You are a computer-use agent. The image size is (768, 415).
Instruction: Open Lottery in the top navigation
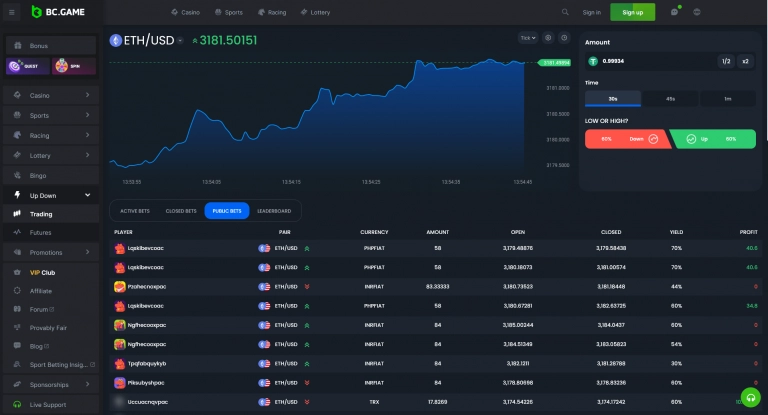point(315,12)
